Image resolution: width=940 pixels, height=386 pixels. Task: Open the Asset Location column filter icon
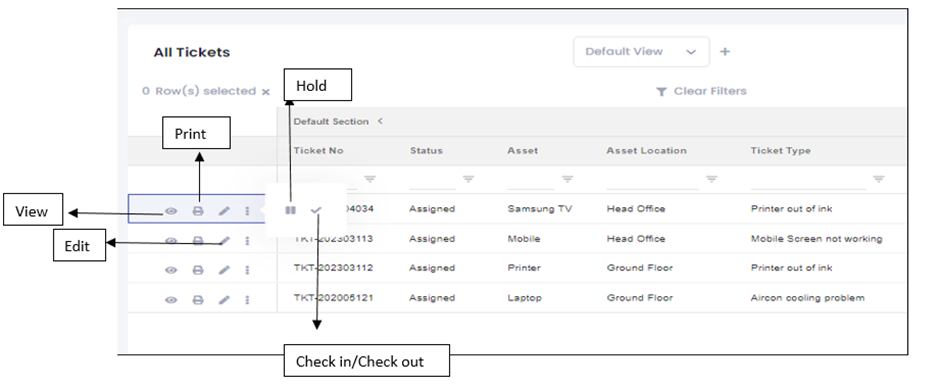(x=711, y=179)
